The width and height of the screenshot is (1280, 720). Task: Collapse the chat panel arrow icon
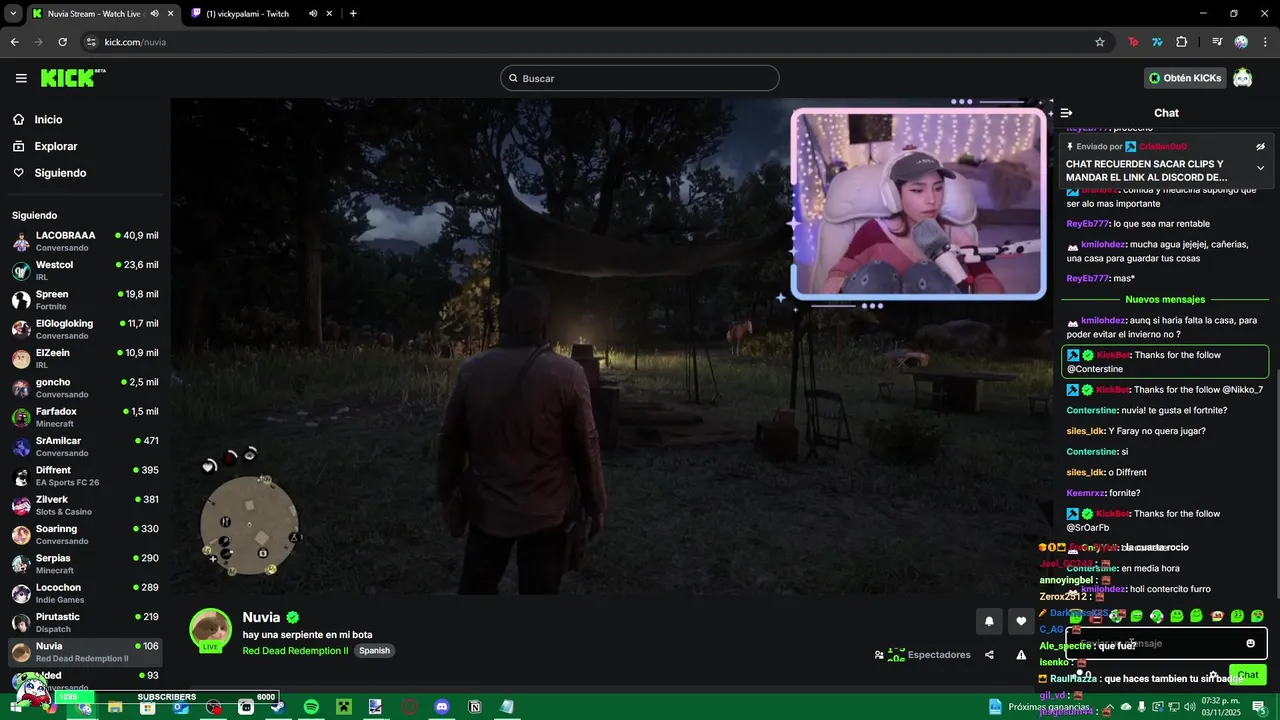tap(1067, 113)
